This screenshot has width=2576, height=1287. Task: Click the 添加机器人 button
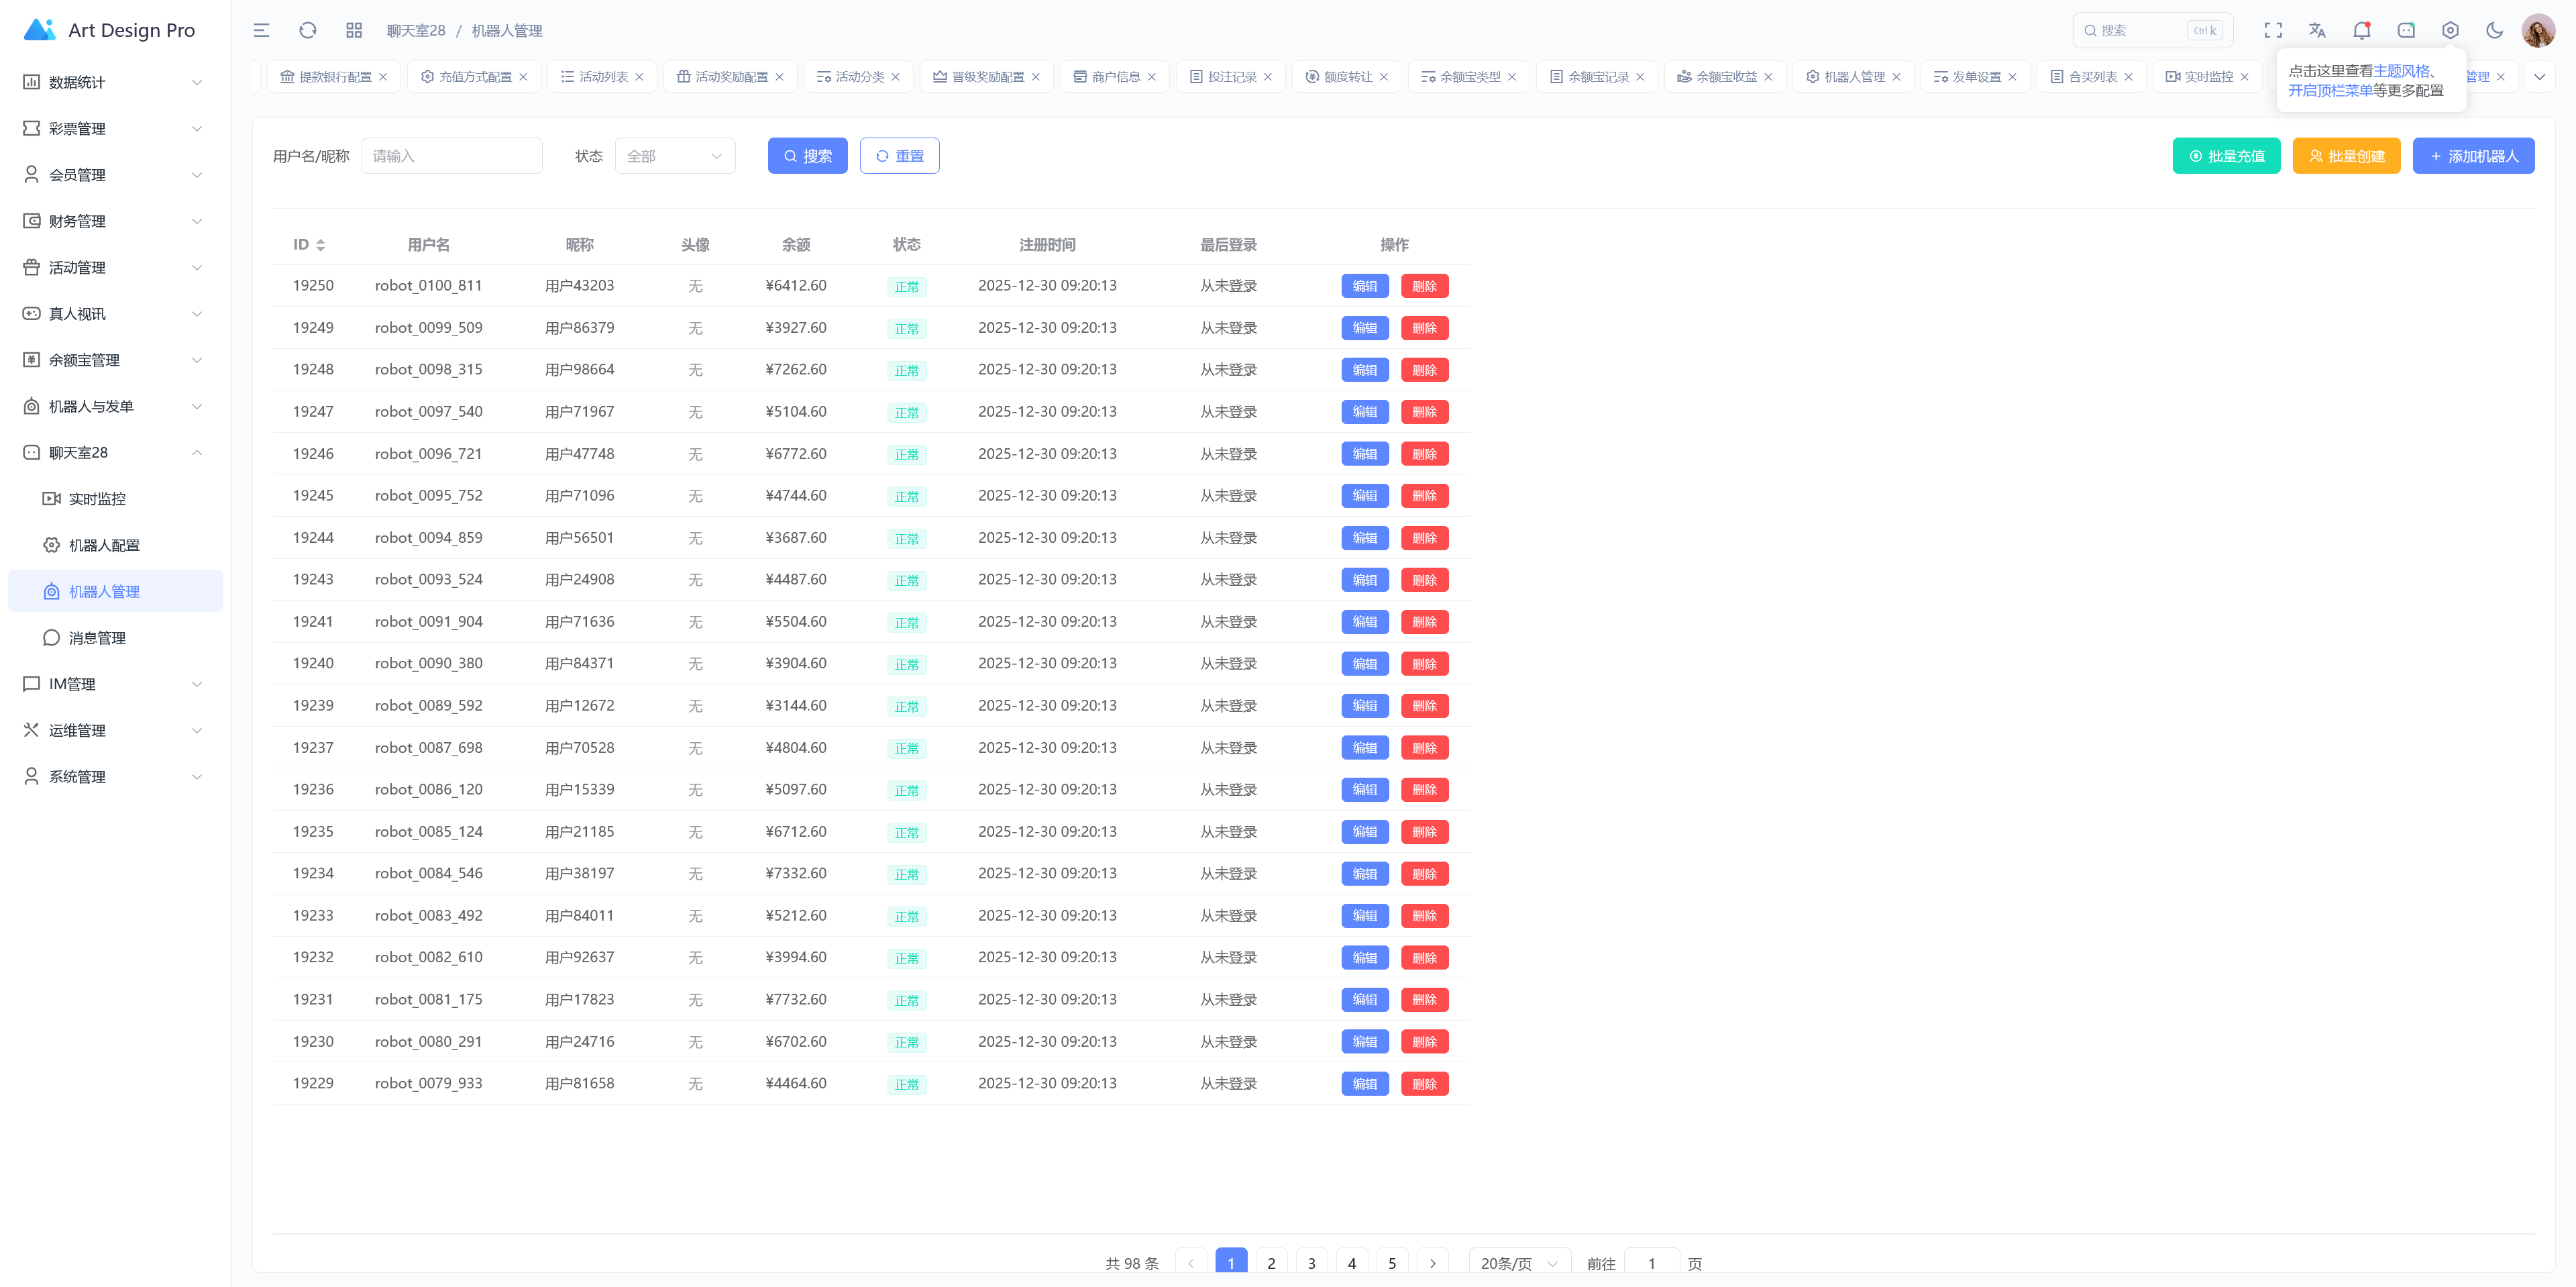click(2473, 156)
